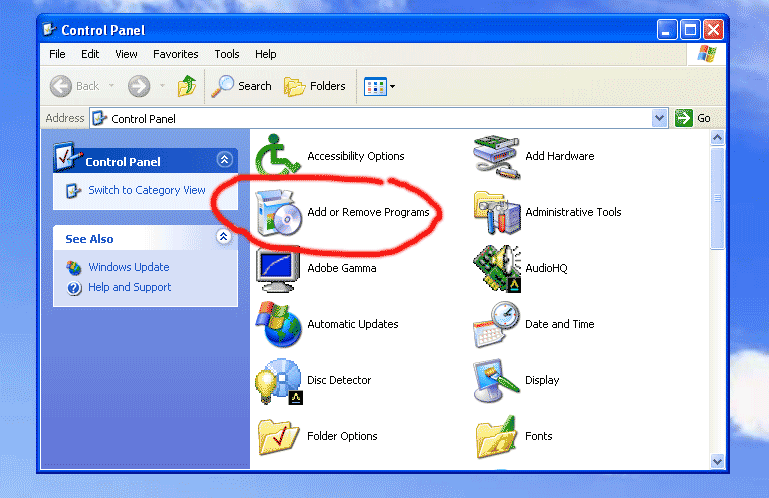Open the Edit menu
This screenshot has height=498, width=769.
90,54
